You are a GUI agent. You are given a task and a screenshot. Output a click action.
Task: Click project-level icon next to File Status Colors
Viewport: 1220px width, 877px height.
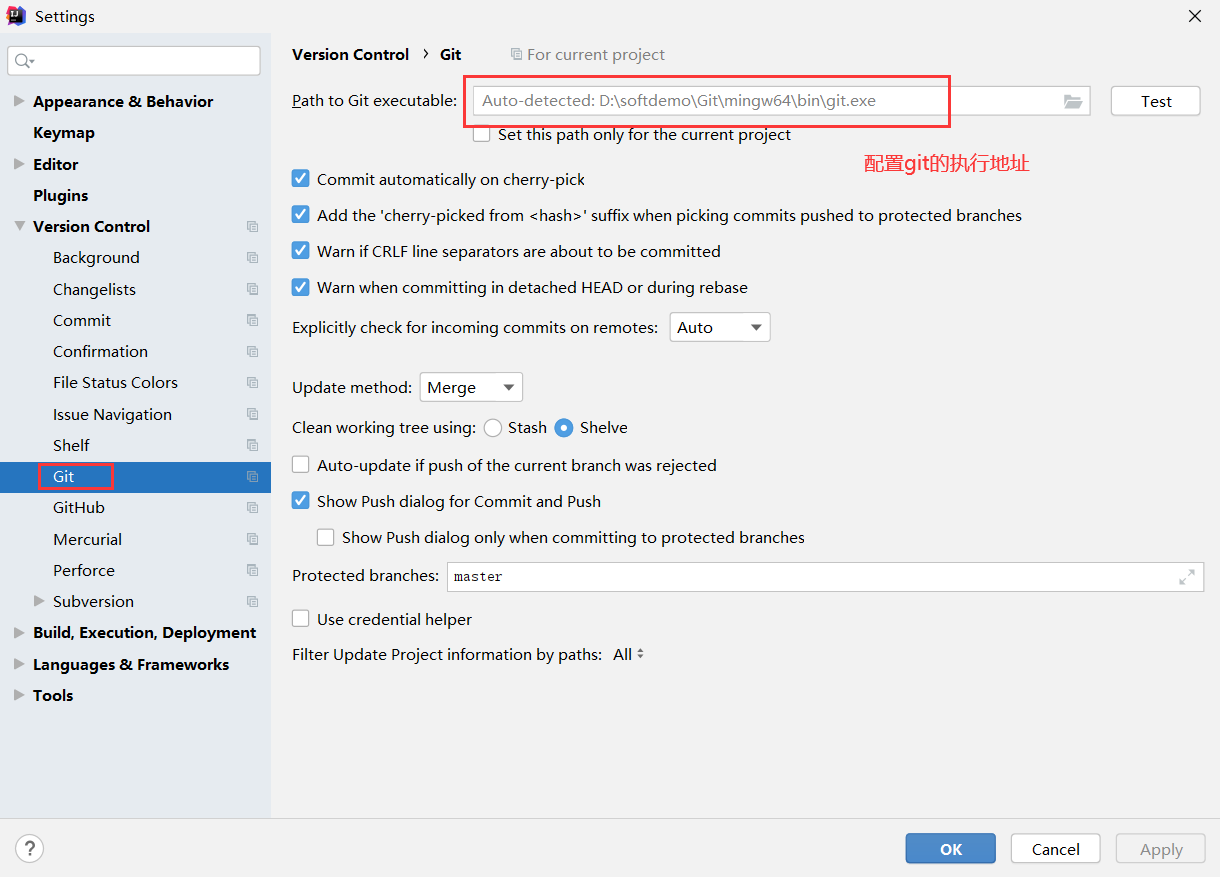click(x=252, y=383)
